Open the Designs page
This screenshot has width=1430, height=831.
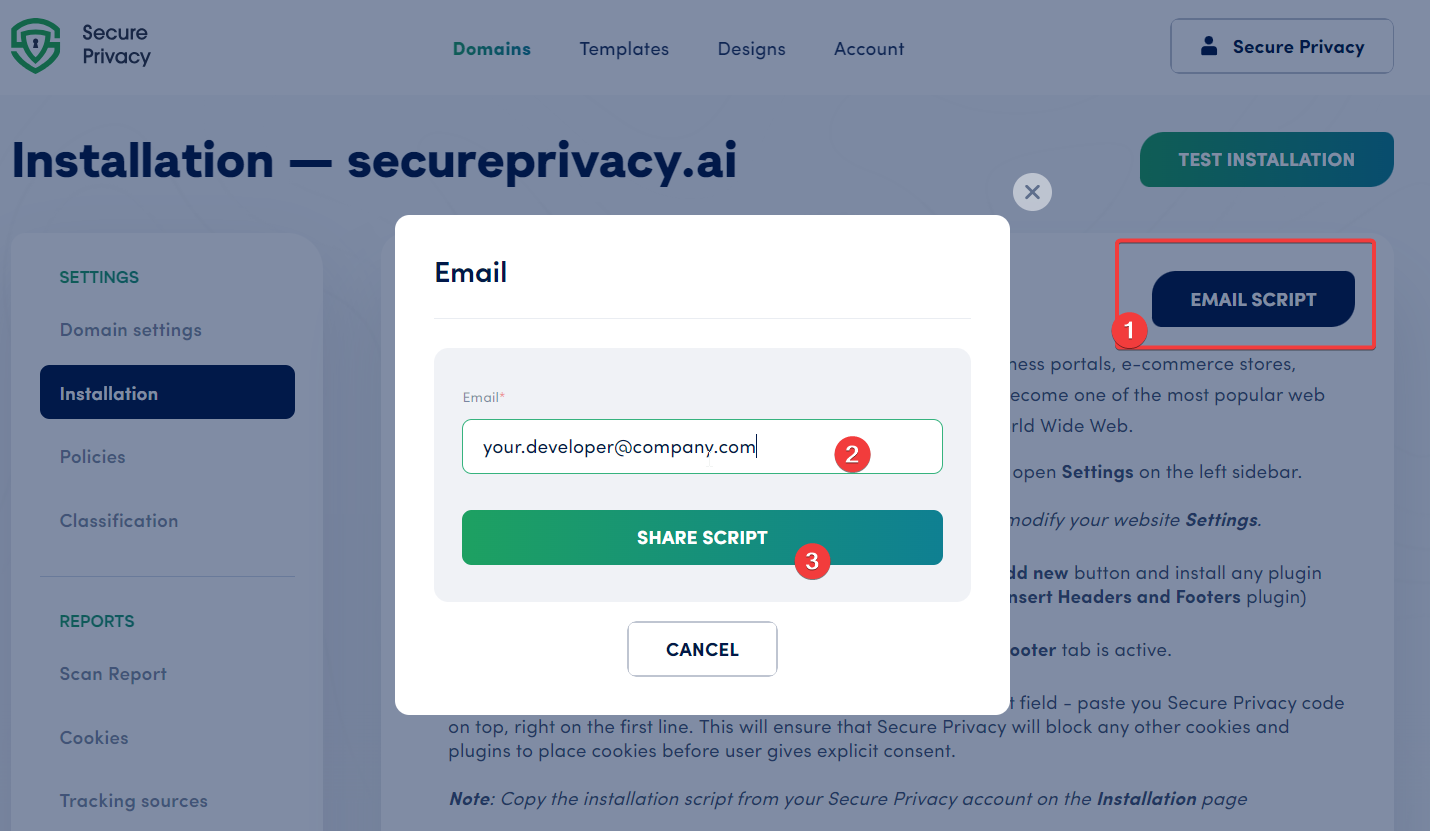click(751, 48)
